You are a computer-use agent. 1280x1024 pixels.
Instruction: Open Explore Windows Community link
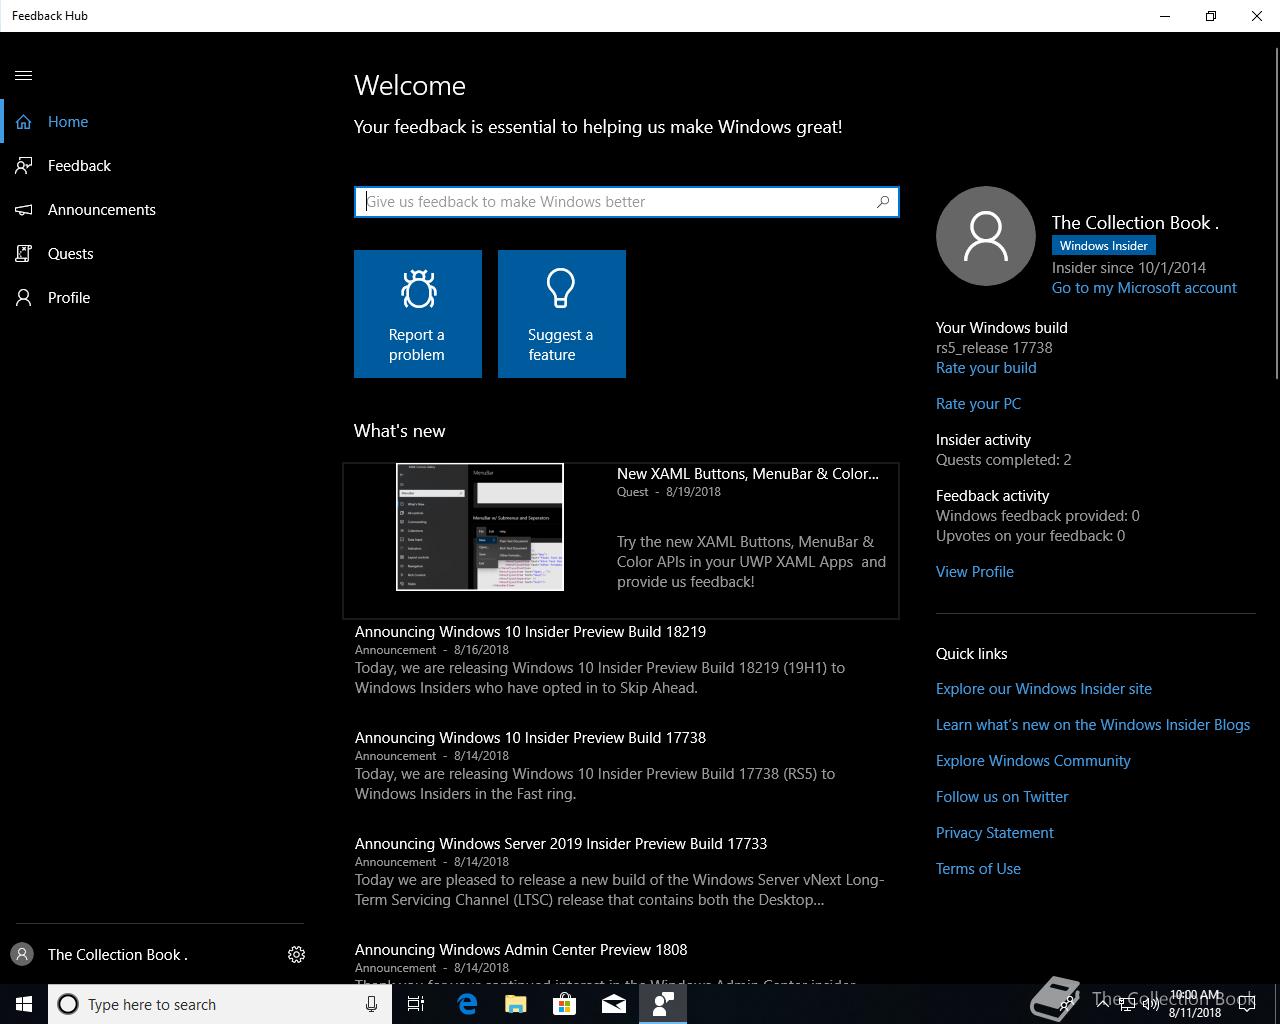(x=1033, y=761)
